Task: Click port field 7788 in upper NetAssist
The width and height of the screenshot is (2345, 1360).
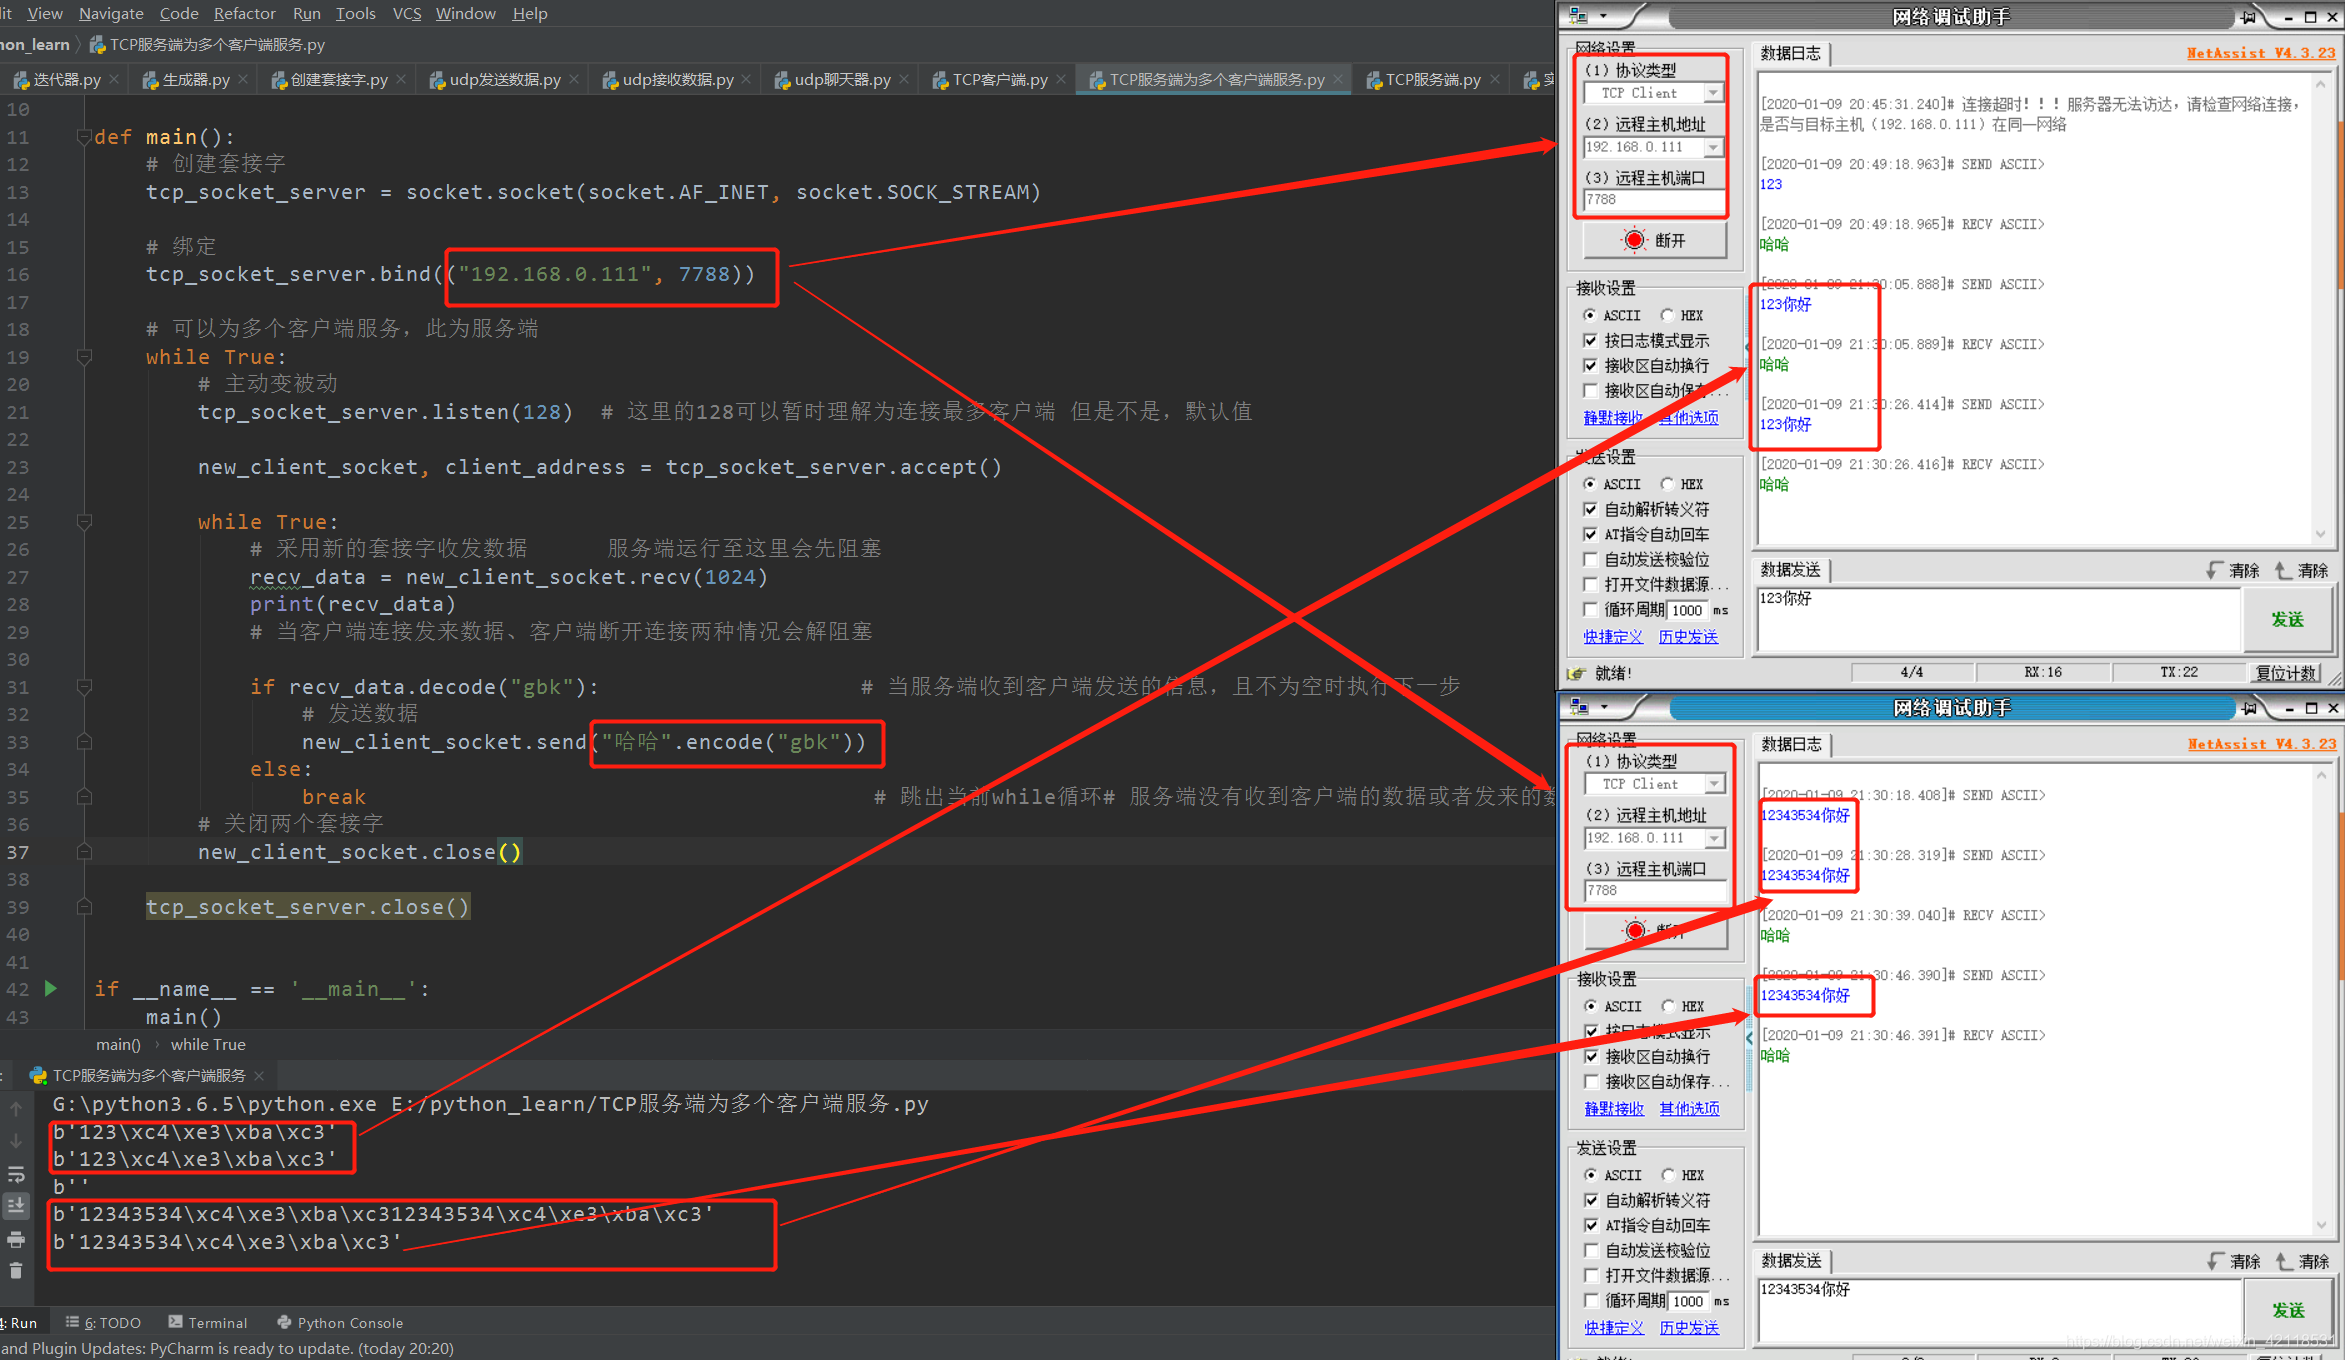Action: coord(1654,200)
